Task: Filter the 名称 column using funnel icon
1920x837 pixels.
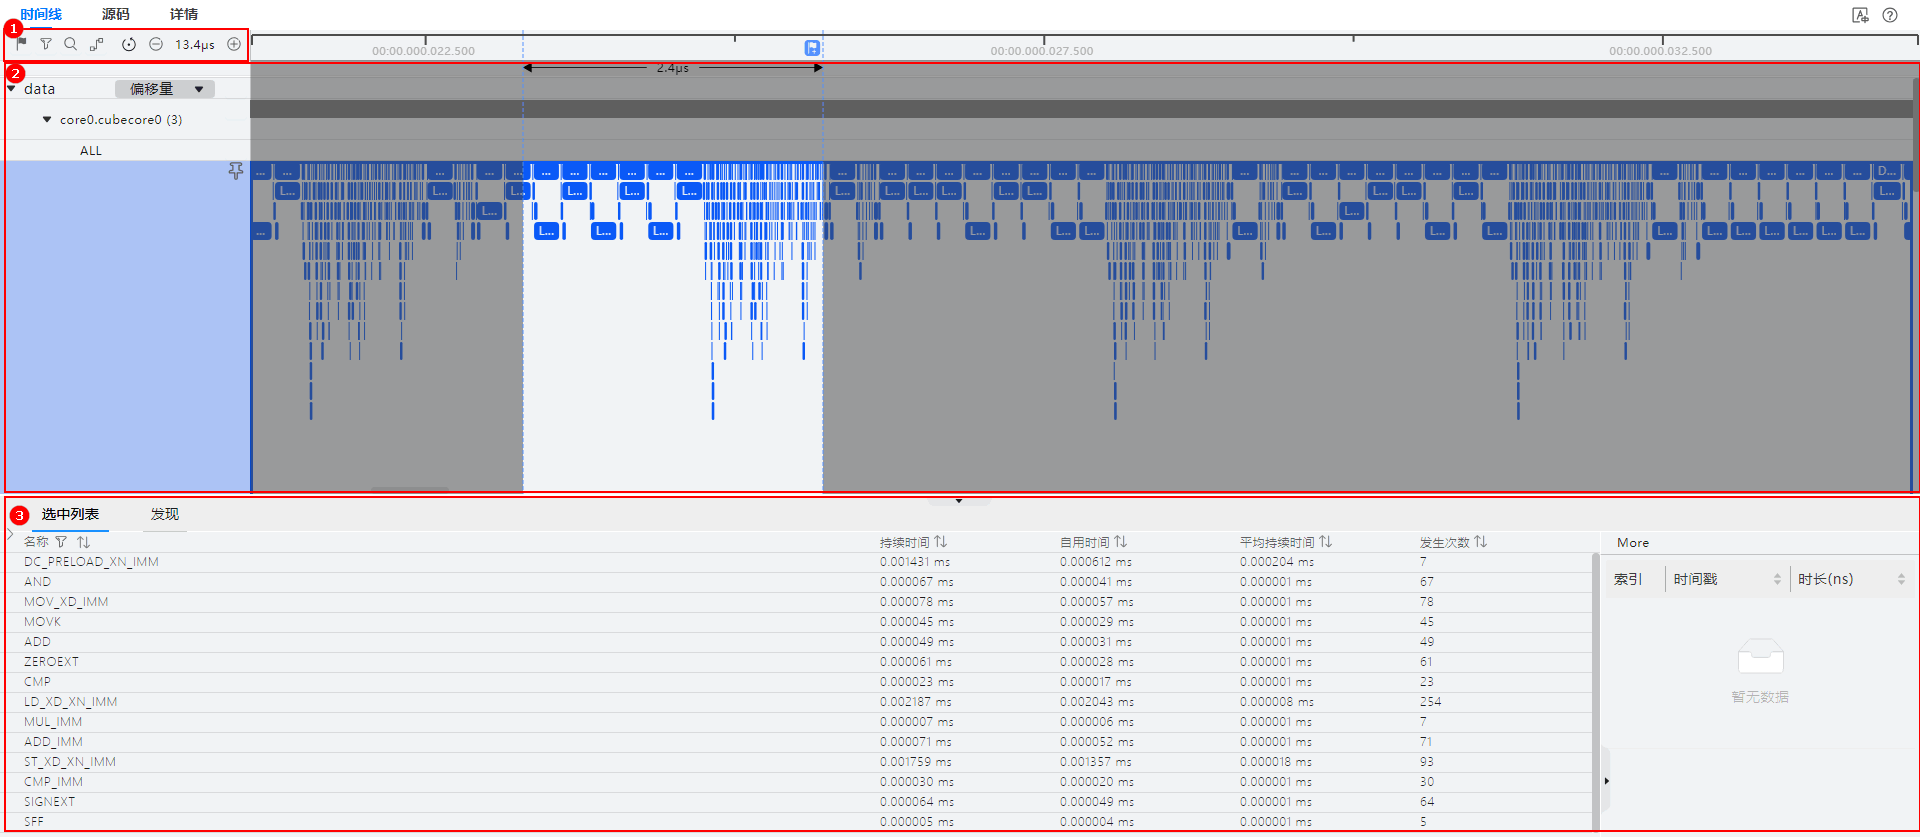Action: 61,542
